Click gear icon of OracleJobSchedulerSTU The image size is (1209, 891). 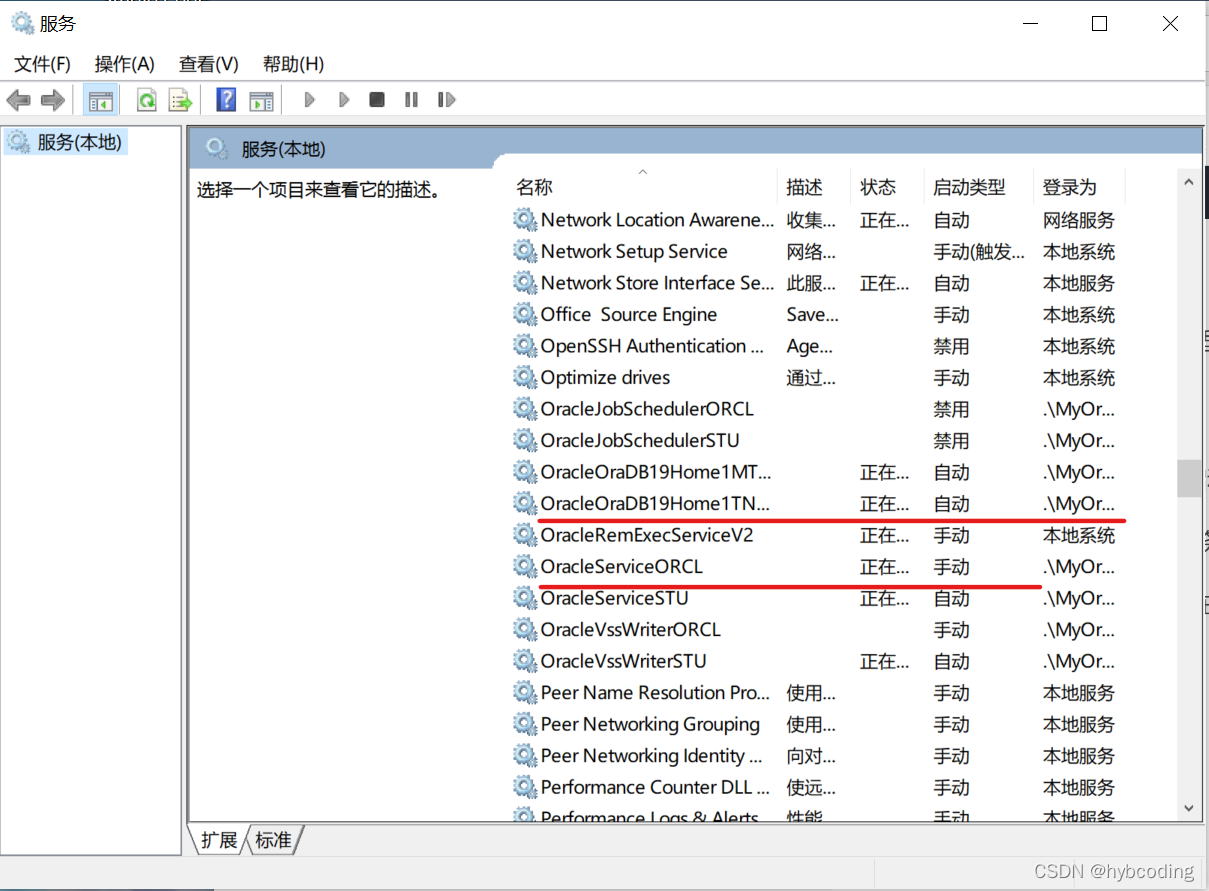[x=525, y=440]
